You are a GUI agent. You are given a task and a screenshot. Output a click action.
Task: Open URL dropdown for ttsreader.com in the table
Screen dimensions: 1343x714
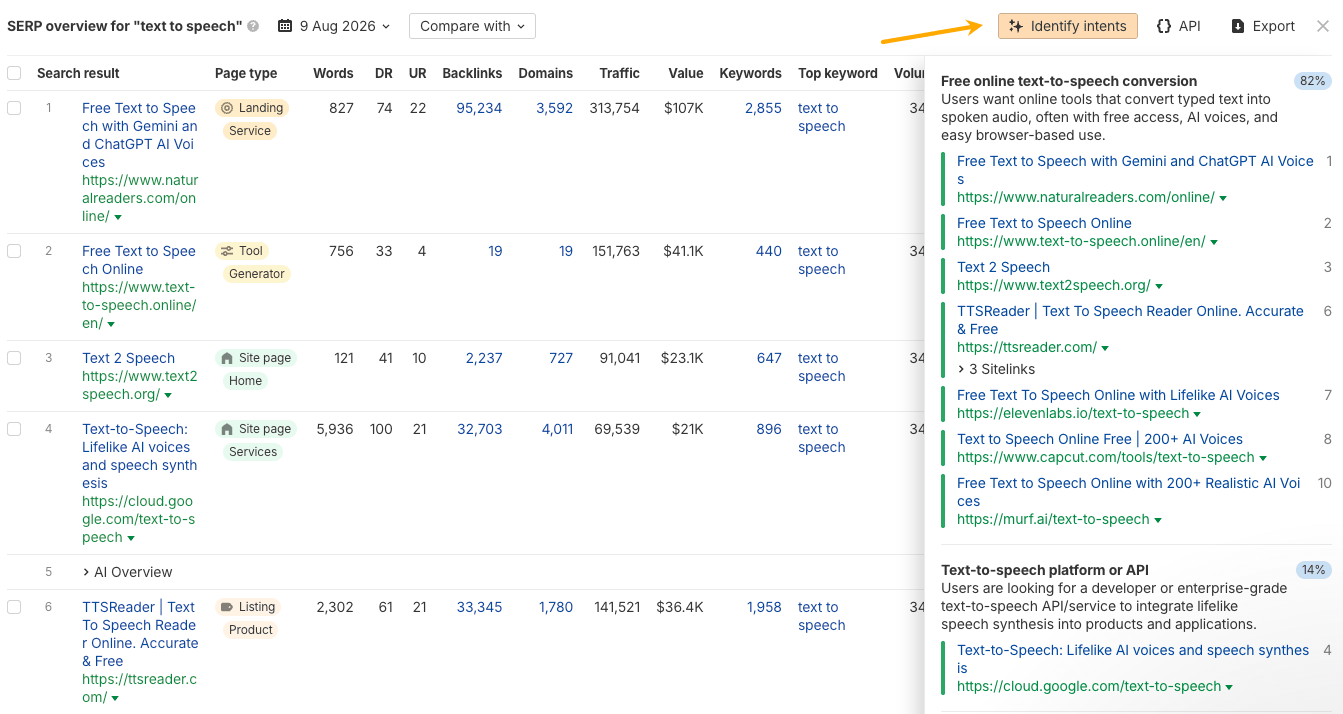point(117,698)
